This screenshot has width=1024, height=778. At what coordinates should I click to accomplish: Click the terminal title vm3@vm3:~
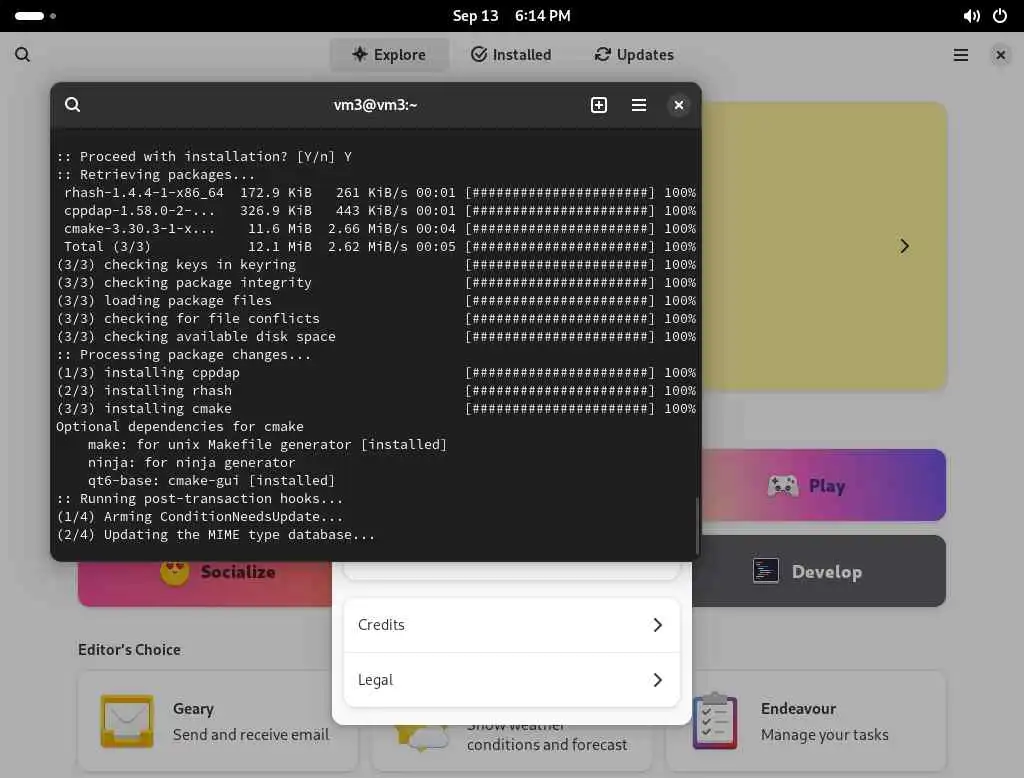tap(376, 105)
